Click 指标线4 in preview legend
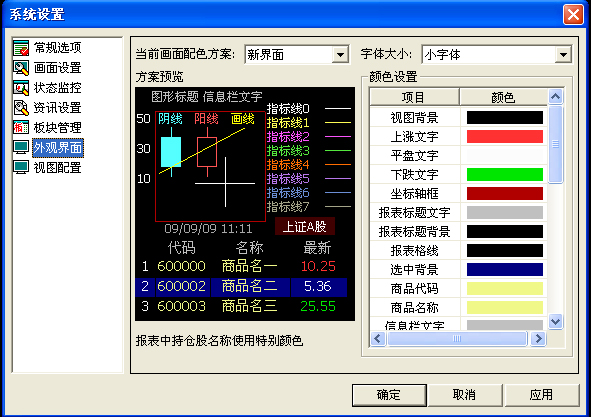The image size is (591, 417). click(x=288, y=165)
